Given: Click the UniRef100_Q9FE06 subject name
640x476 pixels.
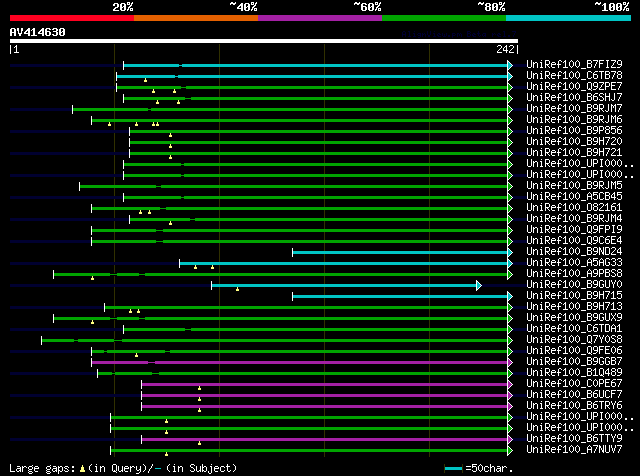Looking at the screenshot, I should point(574,351).
